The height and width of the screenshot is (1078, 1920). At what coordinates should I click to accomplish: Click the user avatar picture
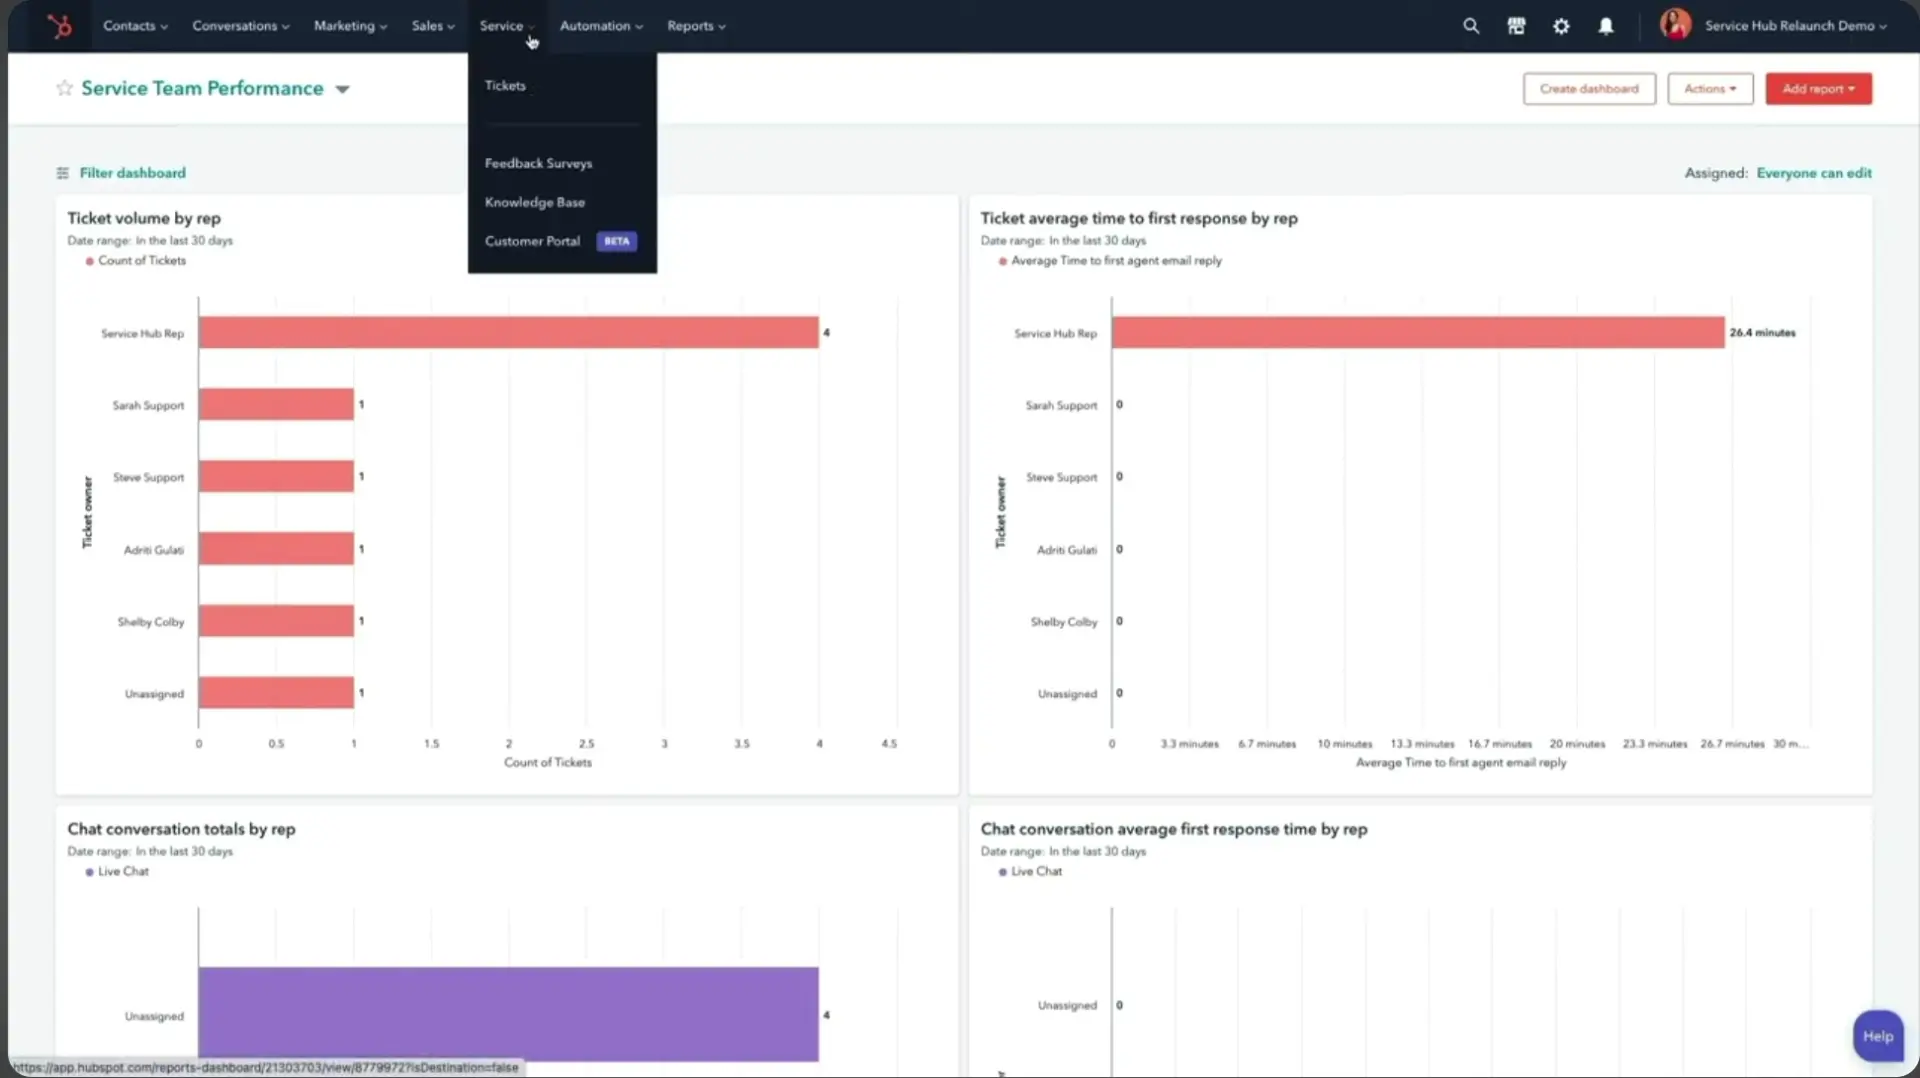[1675, 25]
